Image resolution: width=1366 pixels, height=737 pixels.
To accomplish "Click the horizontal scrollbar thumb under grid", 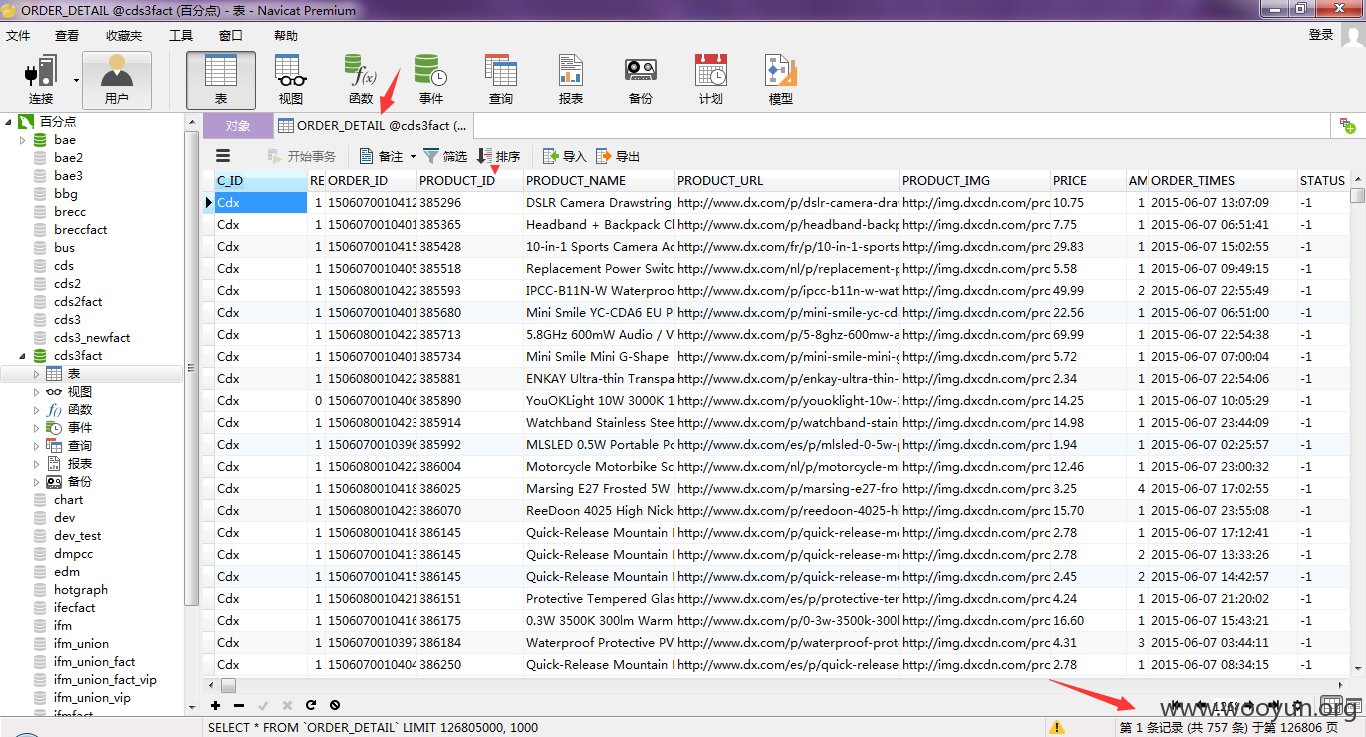I will click(228, 686).
